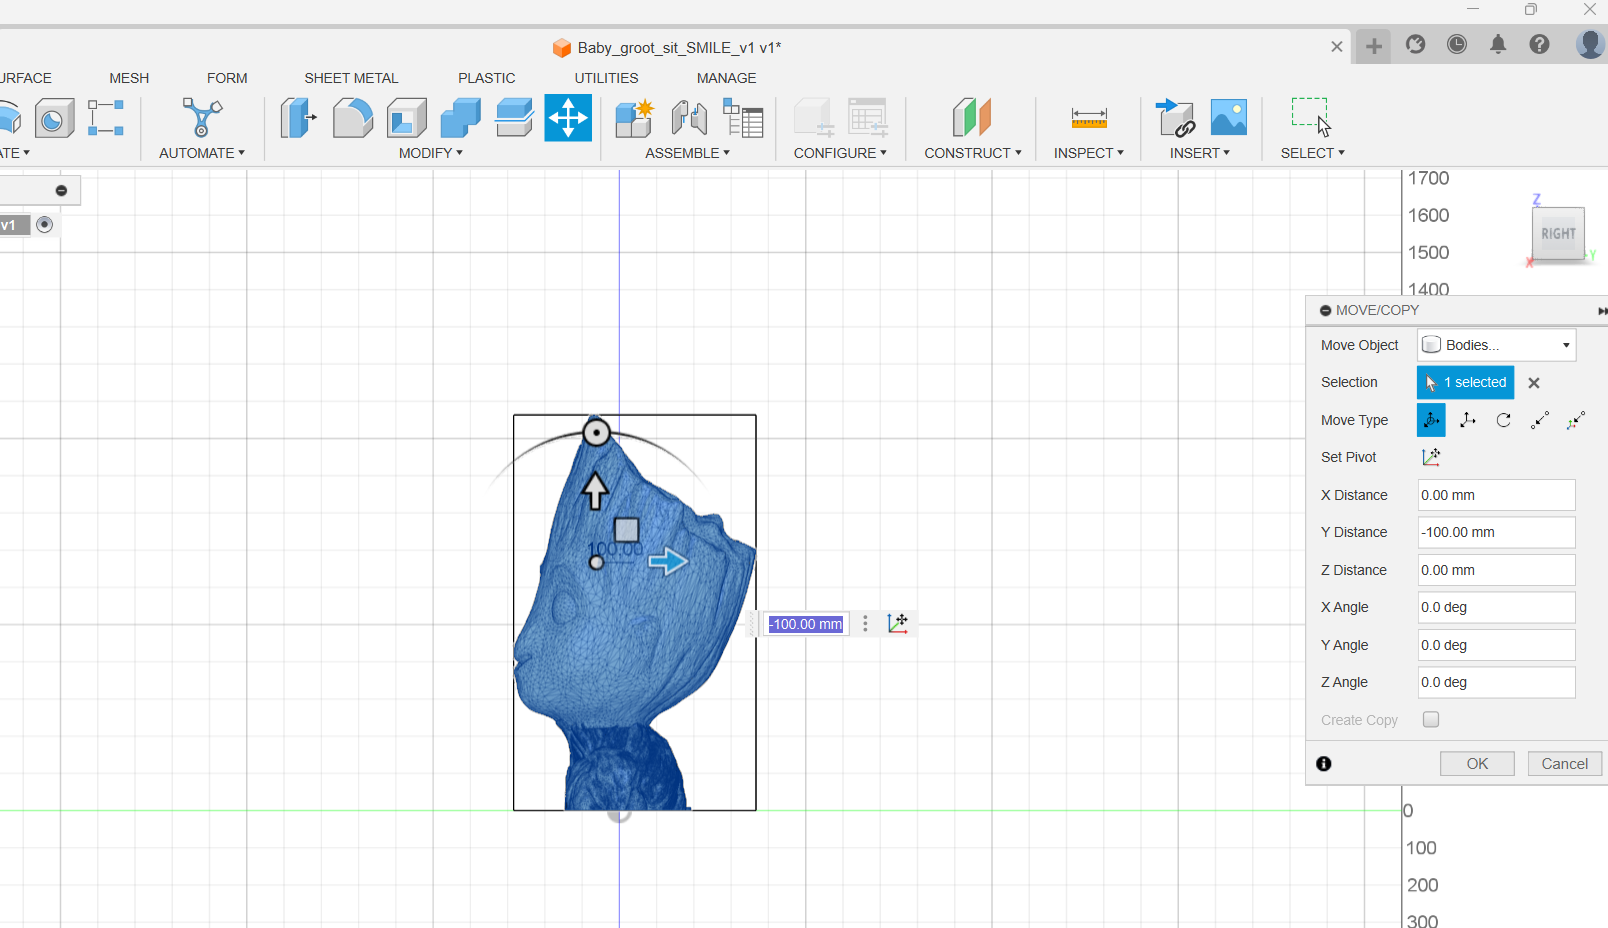Open the notifications bell

(x=1498, y=44)
